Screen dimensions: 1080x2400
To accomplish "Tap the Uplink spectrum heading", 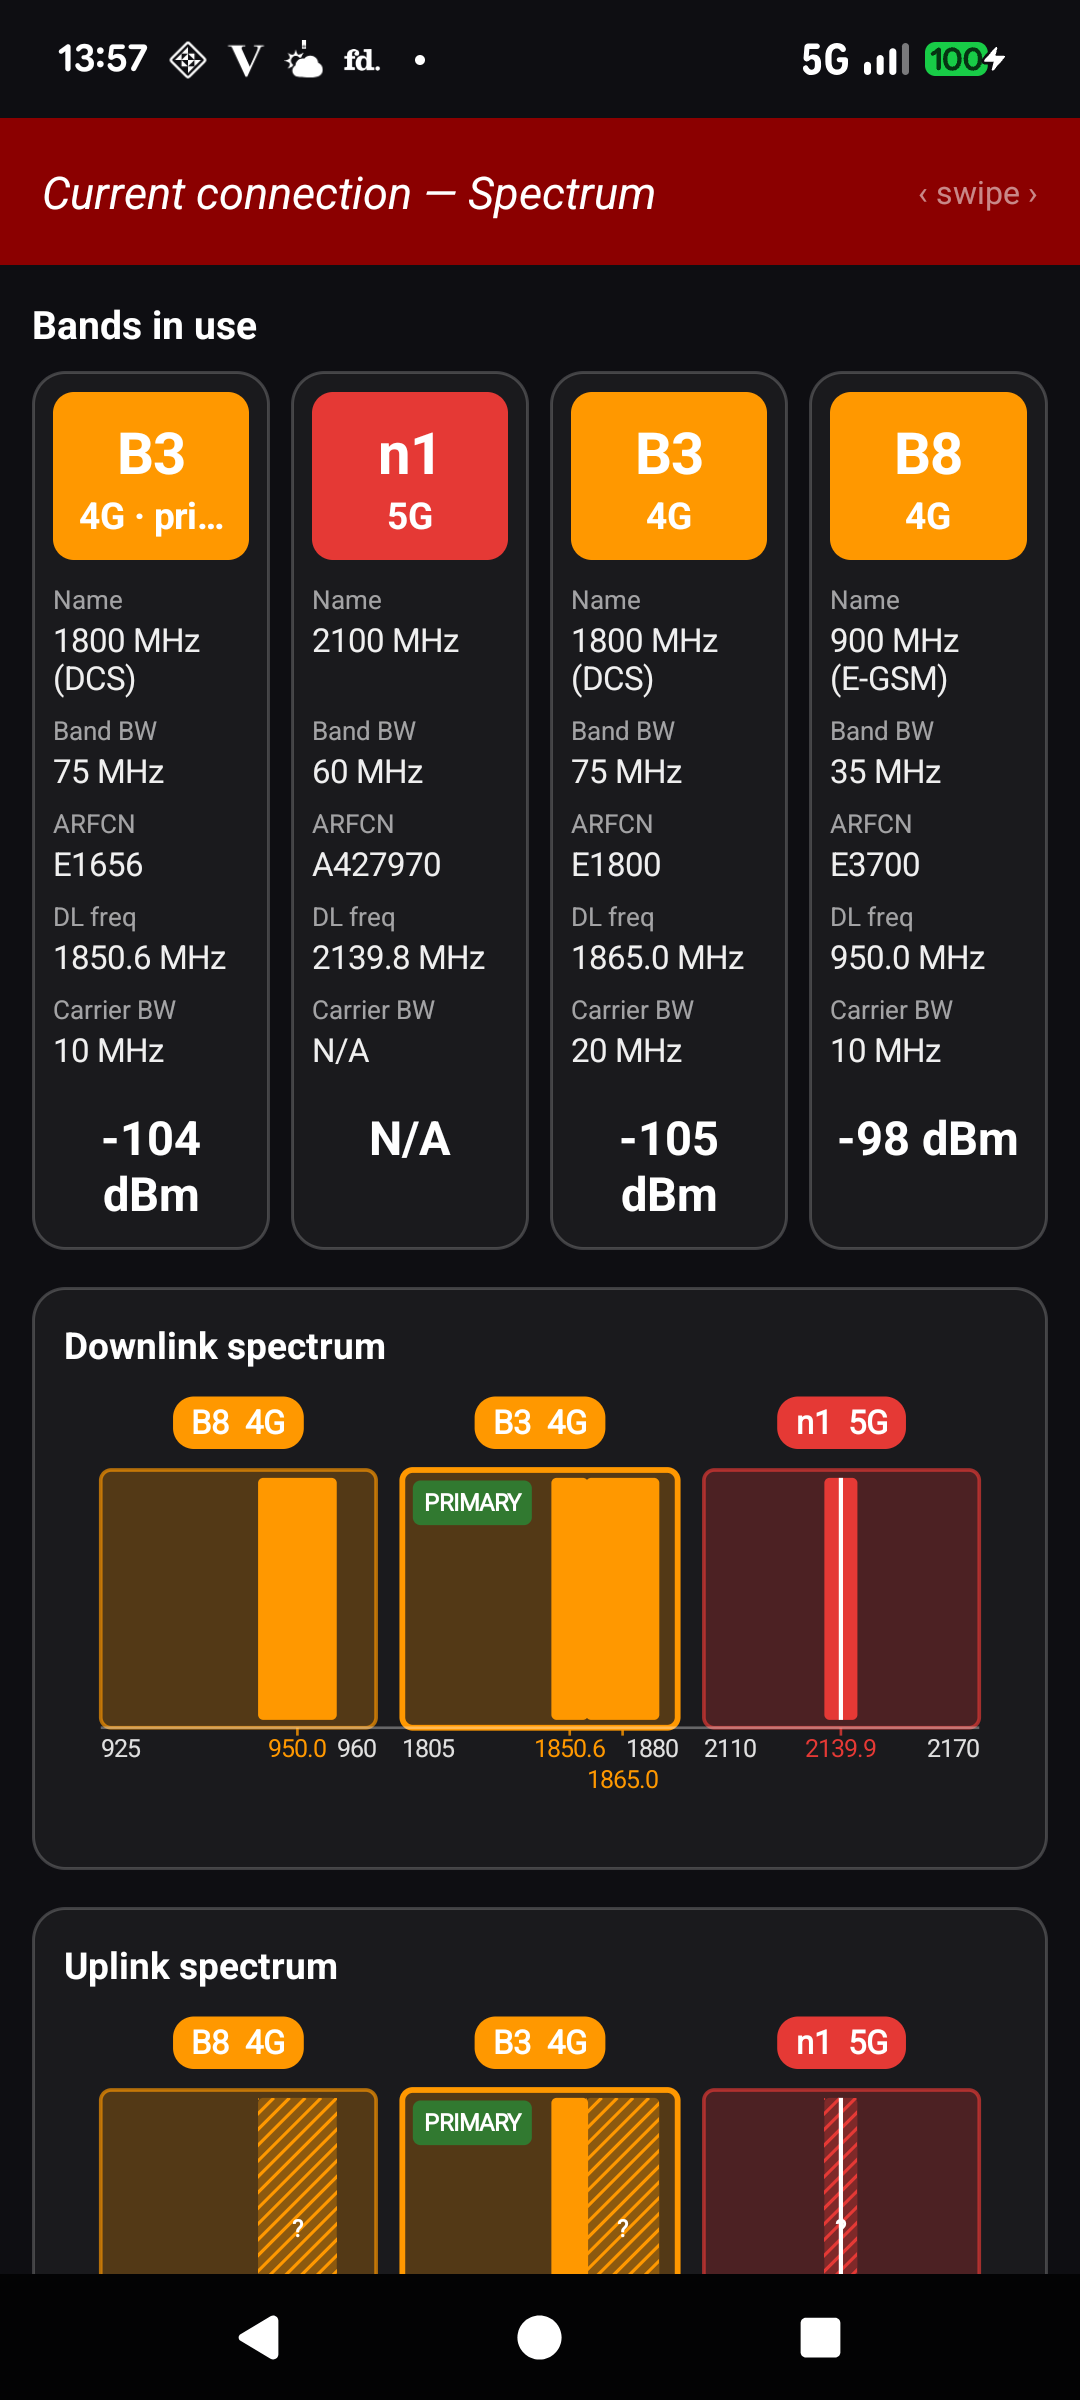I will [x=201, y=1967].
